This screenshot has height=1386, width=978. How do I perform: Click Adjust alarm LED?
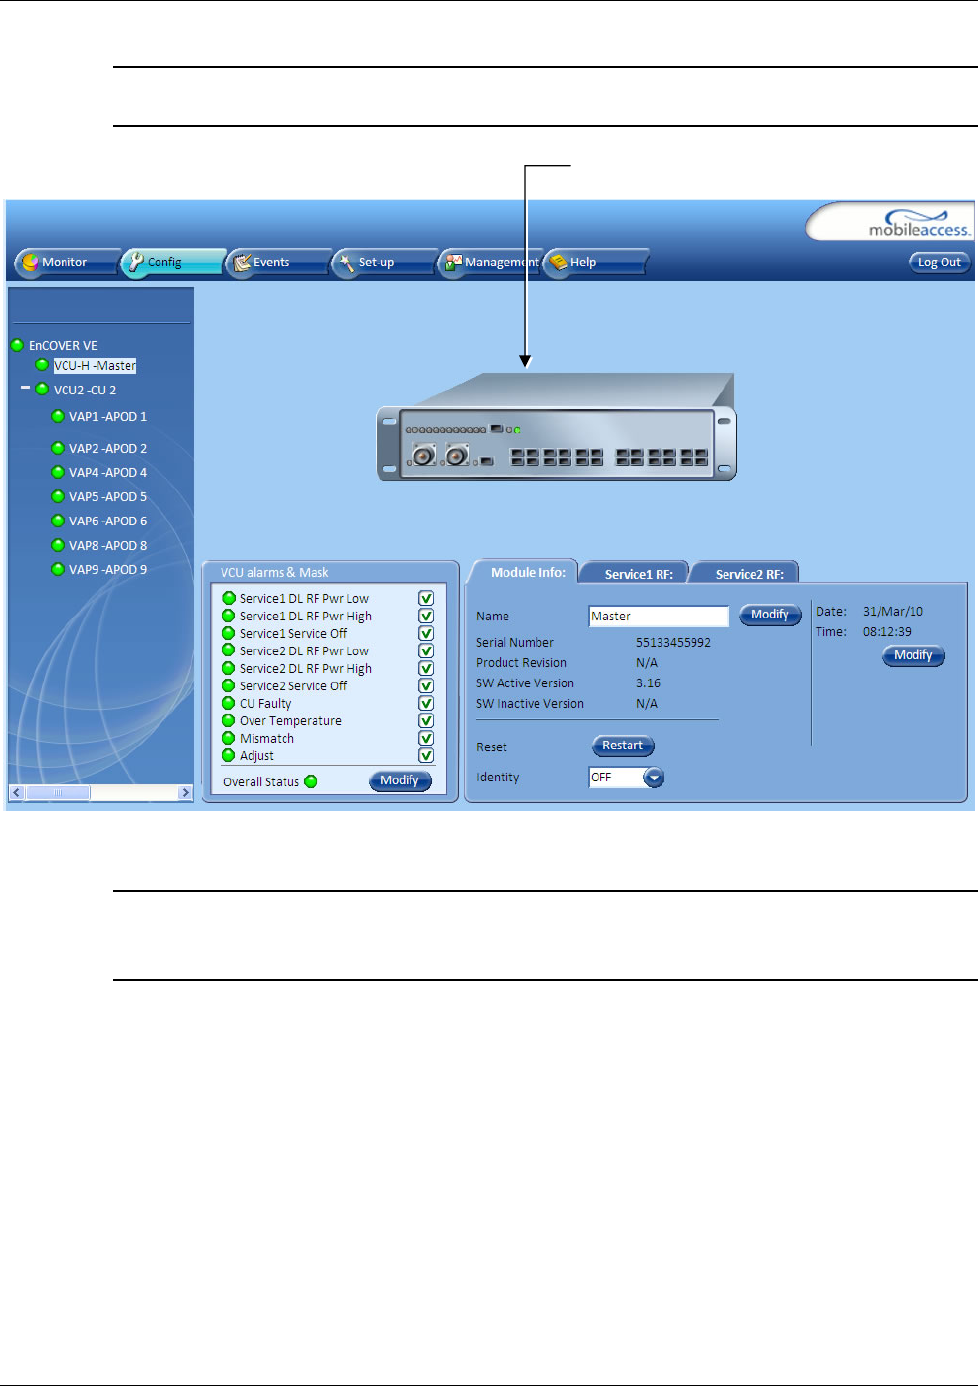229,756
